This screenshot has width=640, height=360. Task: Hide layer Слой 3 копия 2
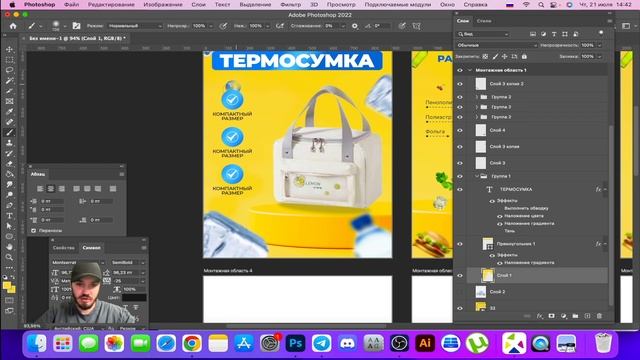[x=460, y=84]
